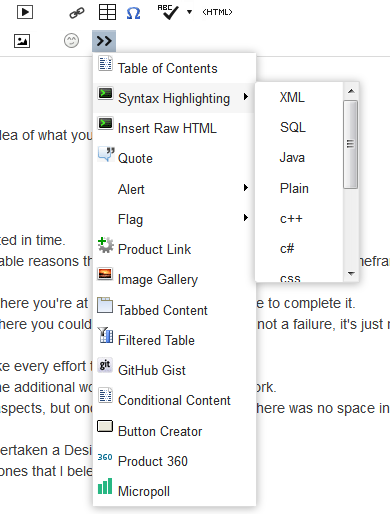Image resolution: width=390 pixels, height=514 pixels.
Task: Select the GitHub Gist menu entry
Action: (174, 370)
